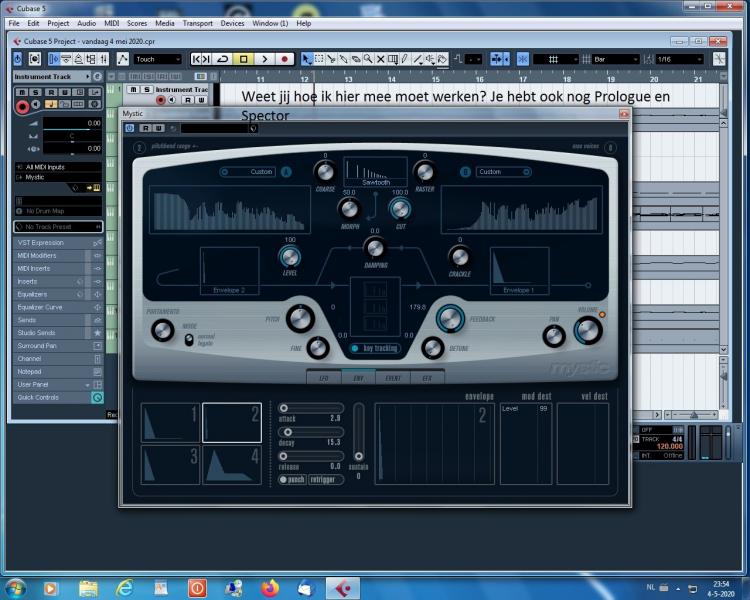Screen dimensions: 750x600
Task: Select the Mute X tool
Action: (380, 59)
